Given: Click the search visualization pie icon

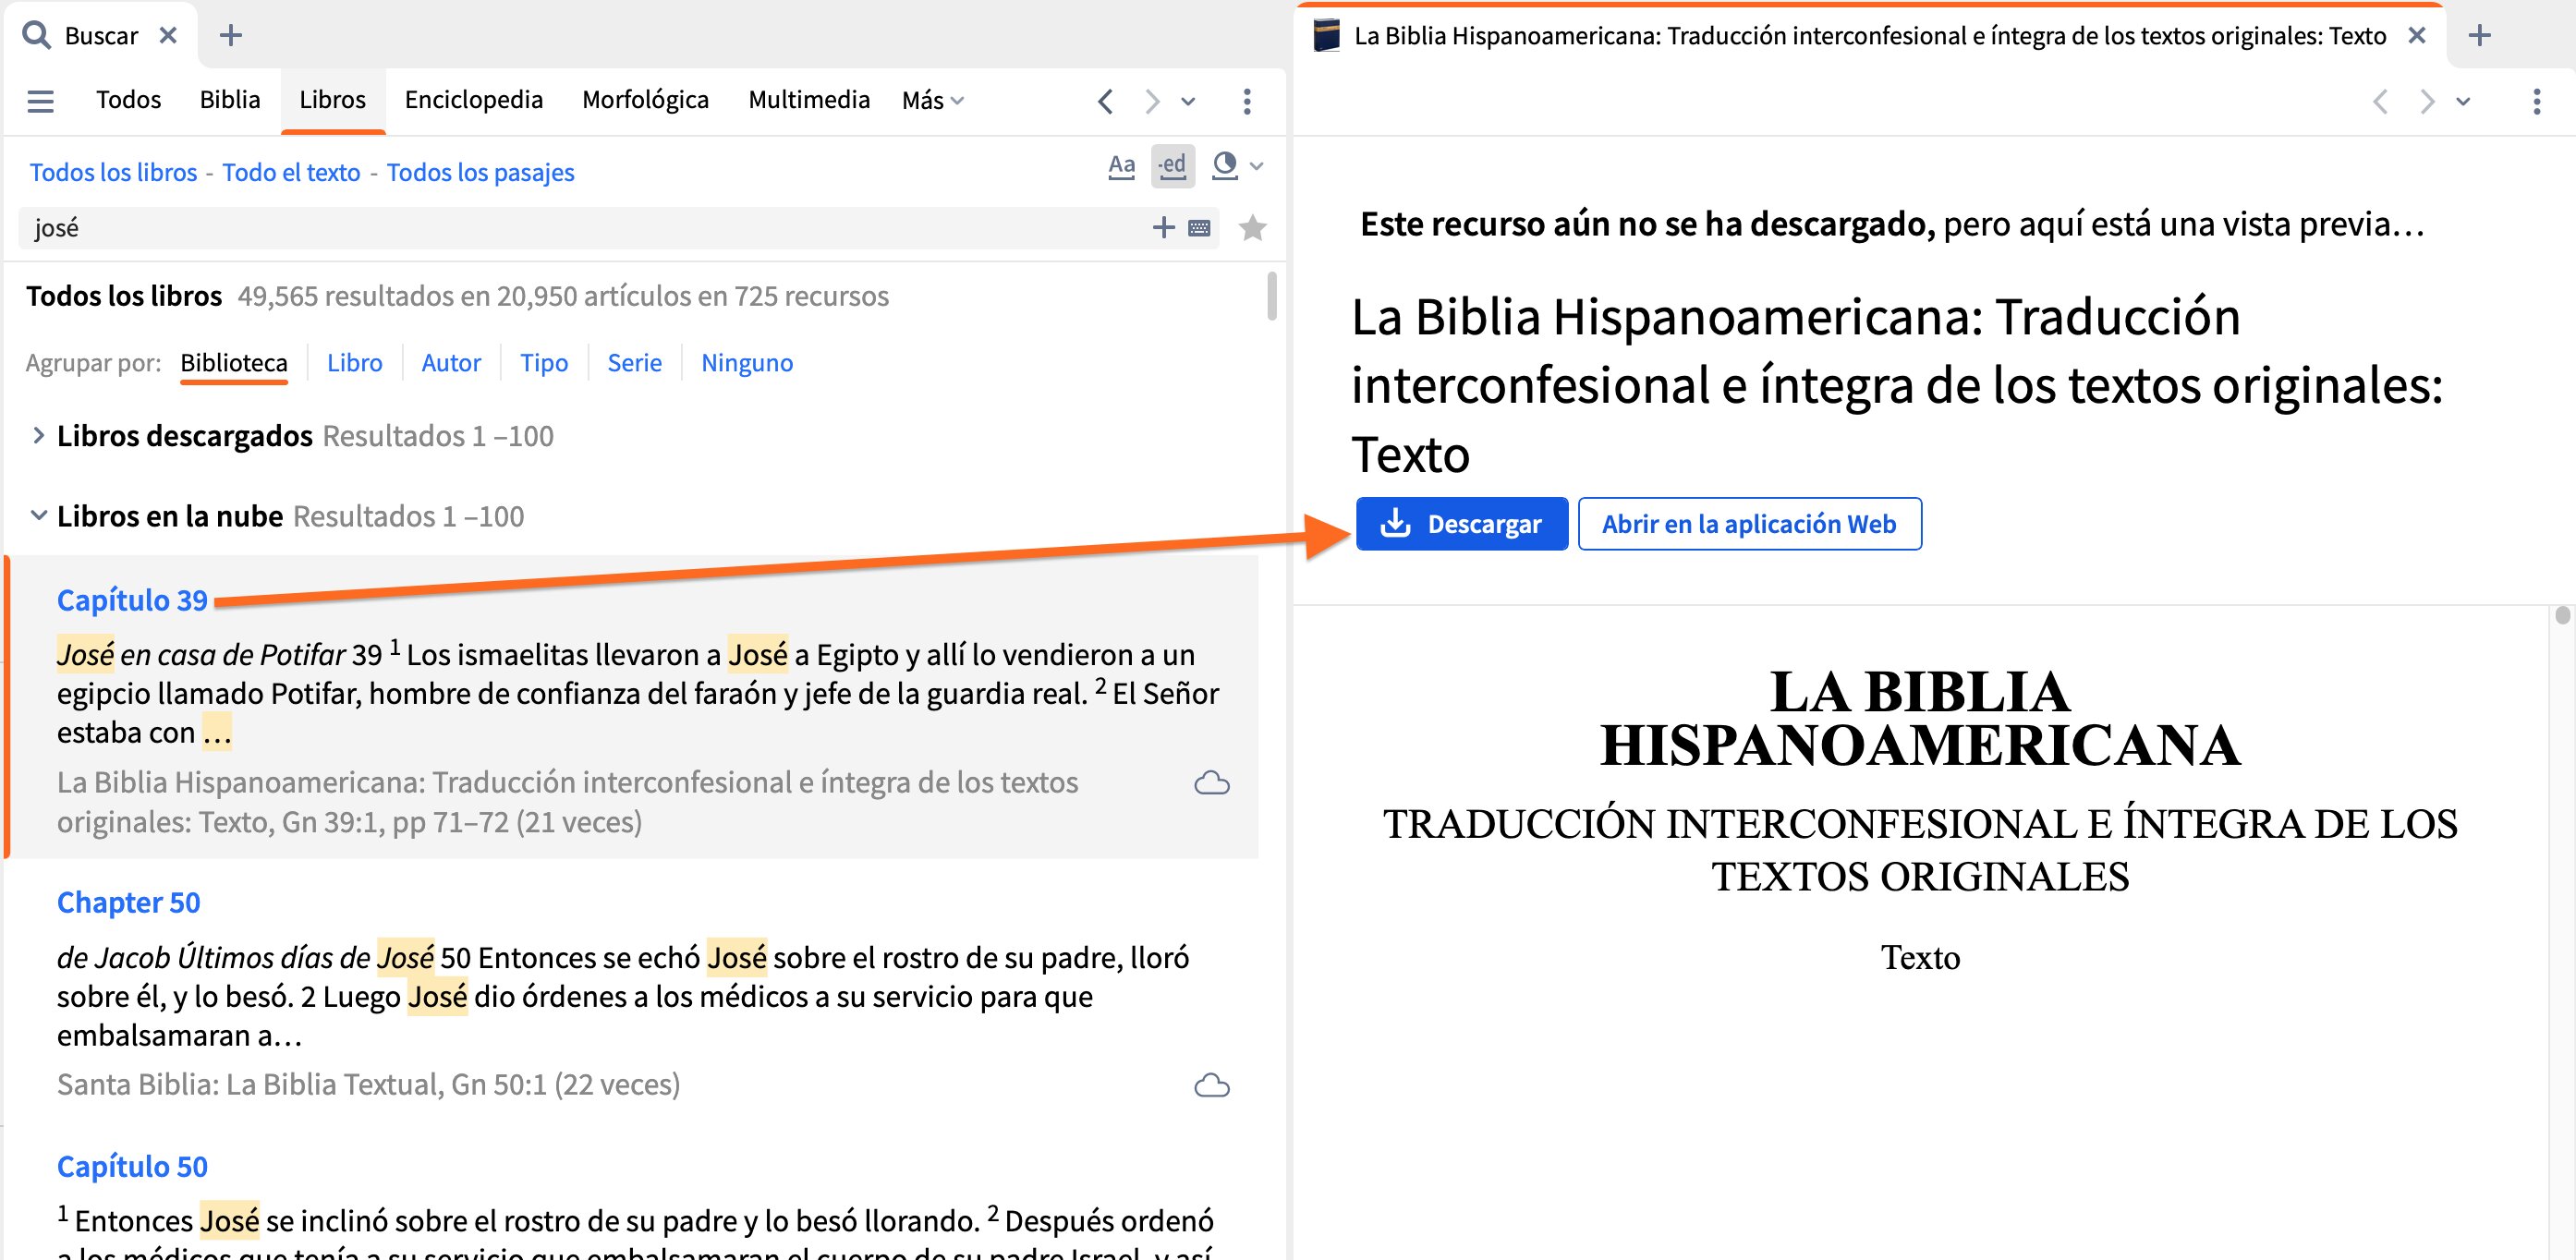Looking at the screenshot, I should (1224, 166).
